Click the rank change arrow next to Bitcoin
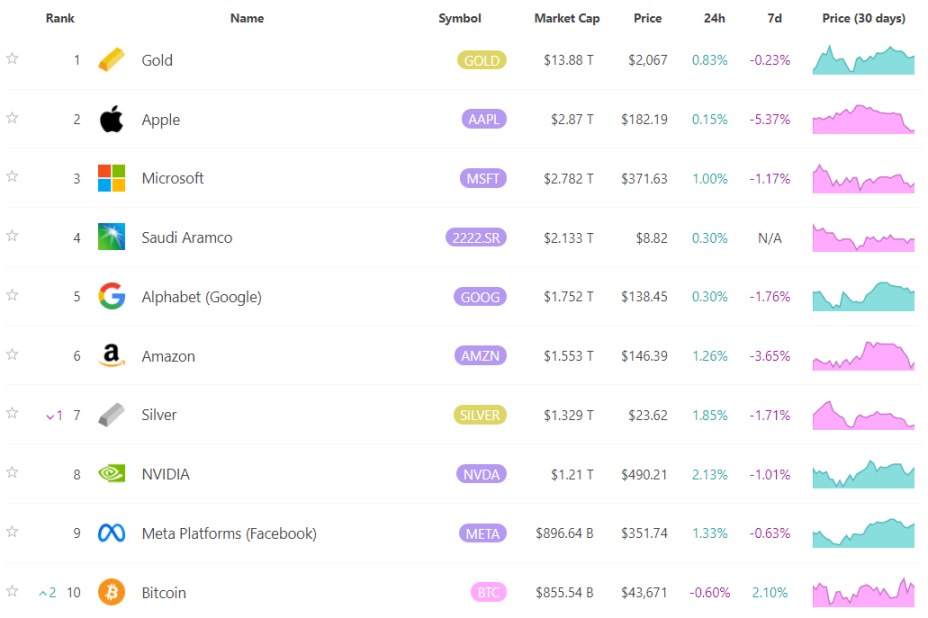Image resolution: width=928 pixels, height=618 pixels. 47,592
